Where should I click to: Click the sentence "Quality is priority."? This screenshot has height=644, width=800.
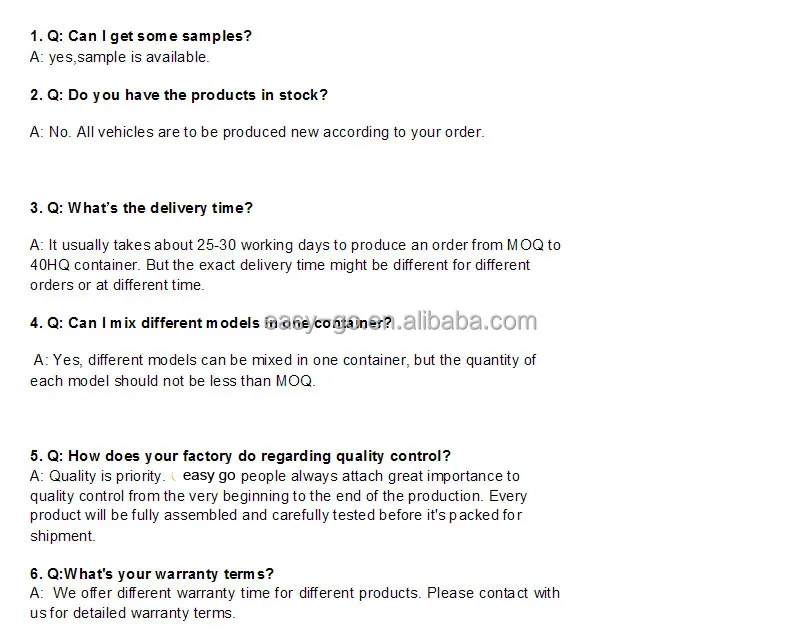97,476
